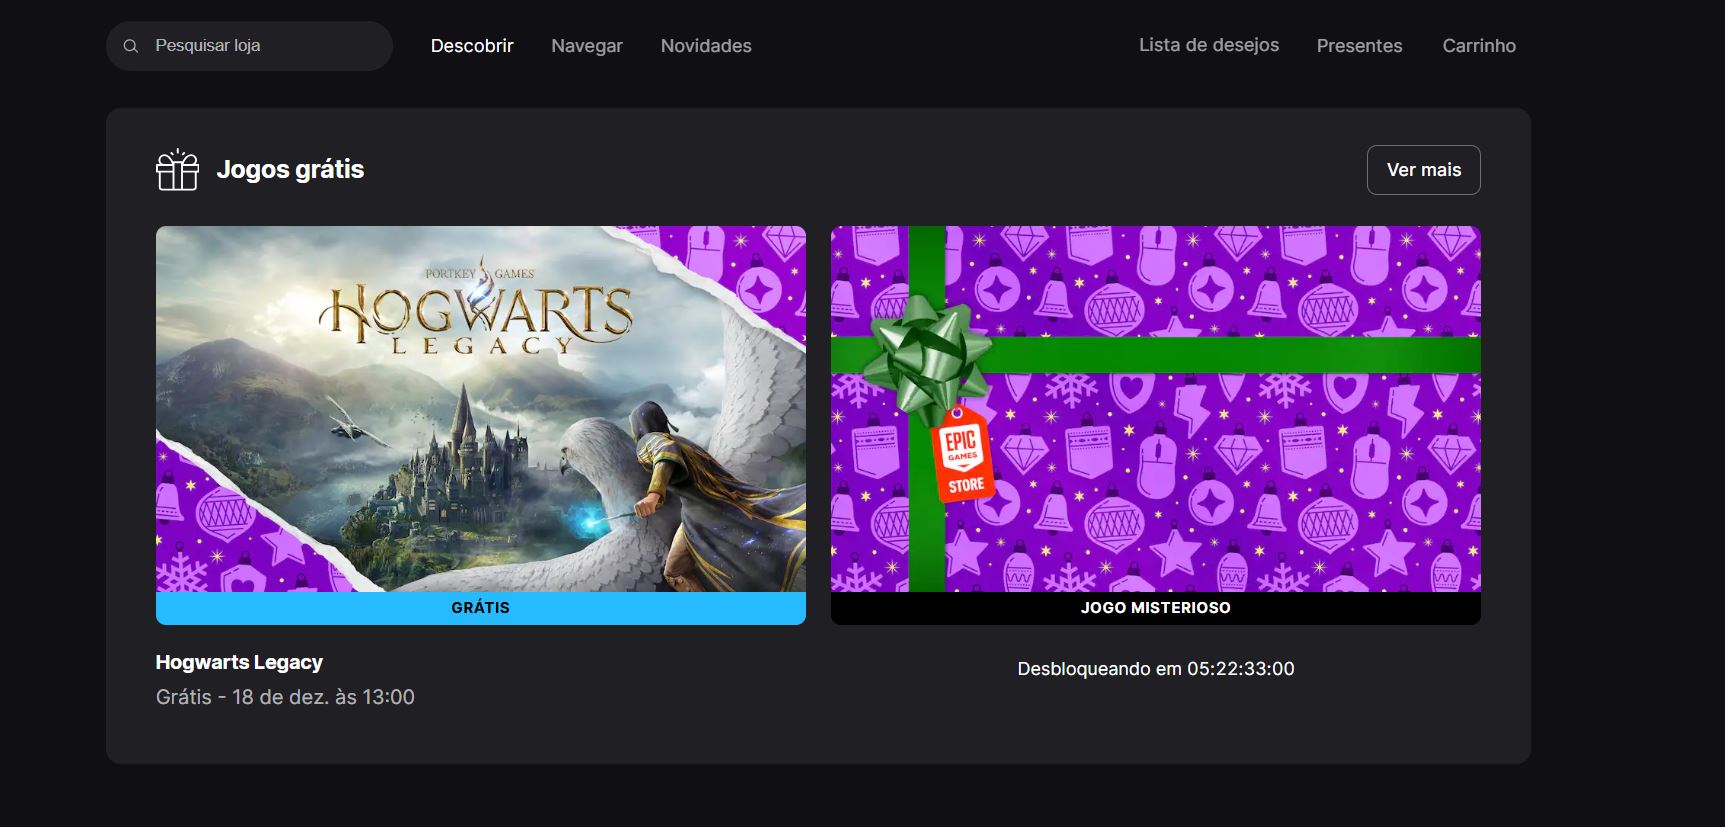Click the Grátis 18 de dez. date text

pyautogui.click(x=285, y=697)
